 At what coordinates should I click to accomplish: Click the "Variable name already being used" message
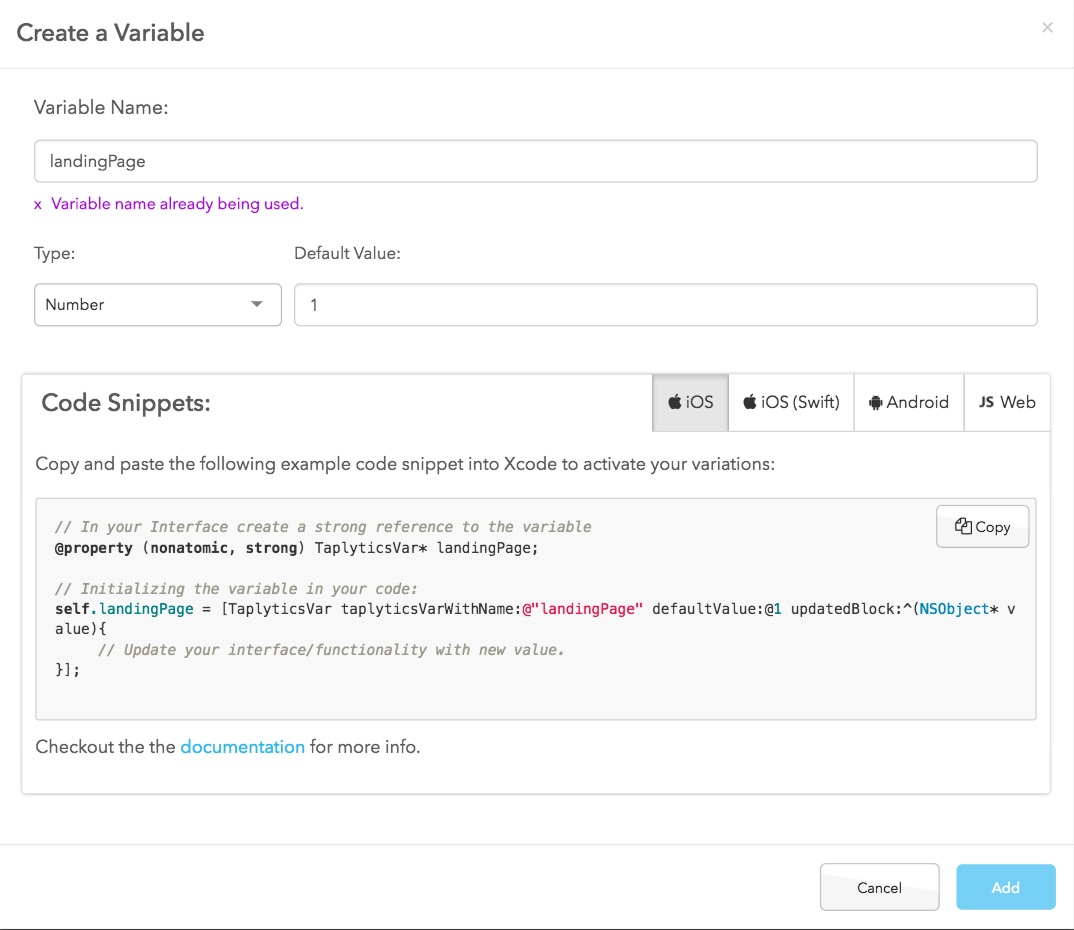tap(176, 204)
